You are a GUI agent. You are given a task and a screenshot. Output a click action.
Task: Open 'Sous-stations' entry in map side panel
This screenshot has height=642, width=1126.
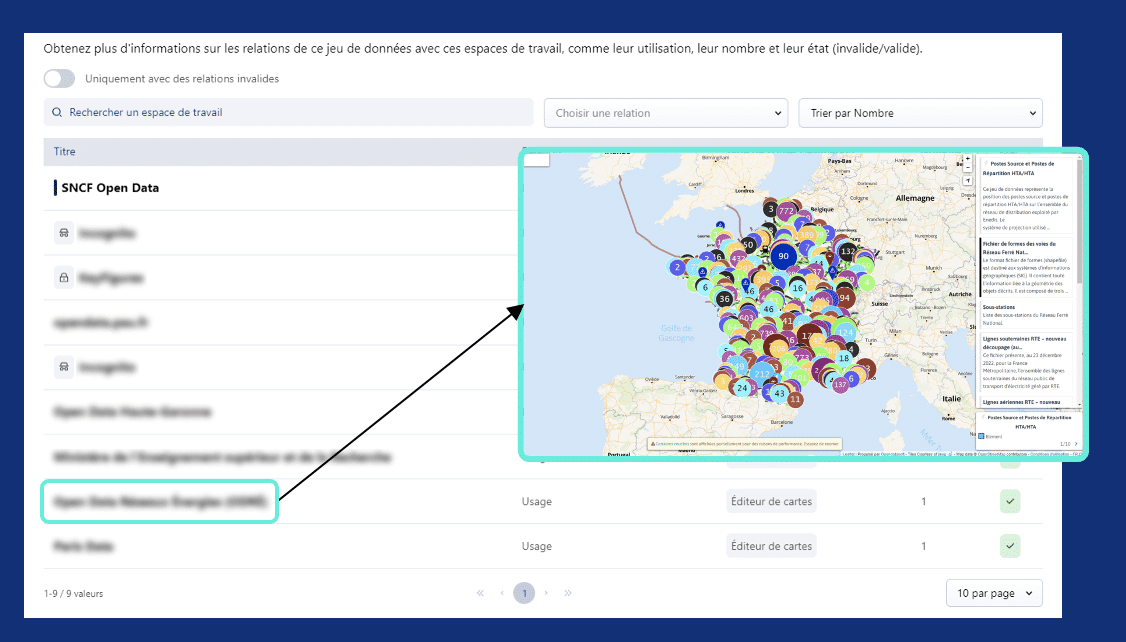click(1002, 308)
